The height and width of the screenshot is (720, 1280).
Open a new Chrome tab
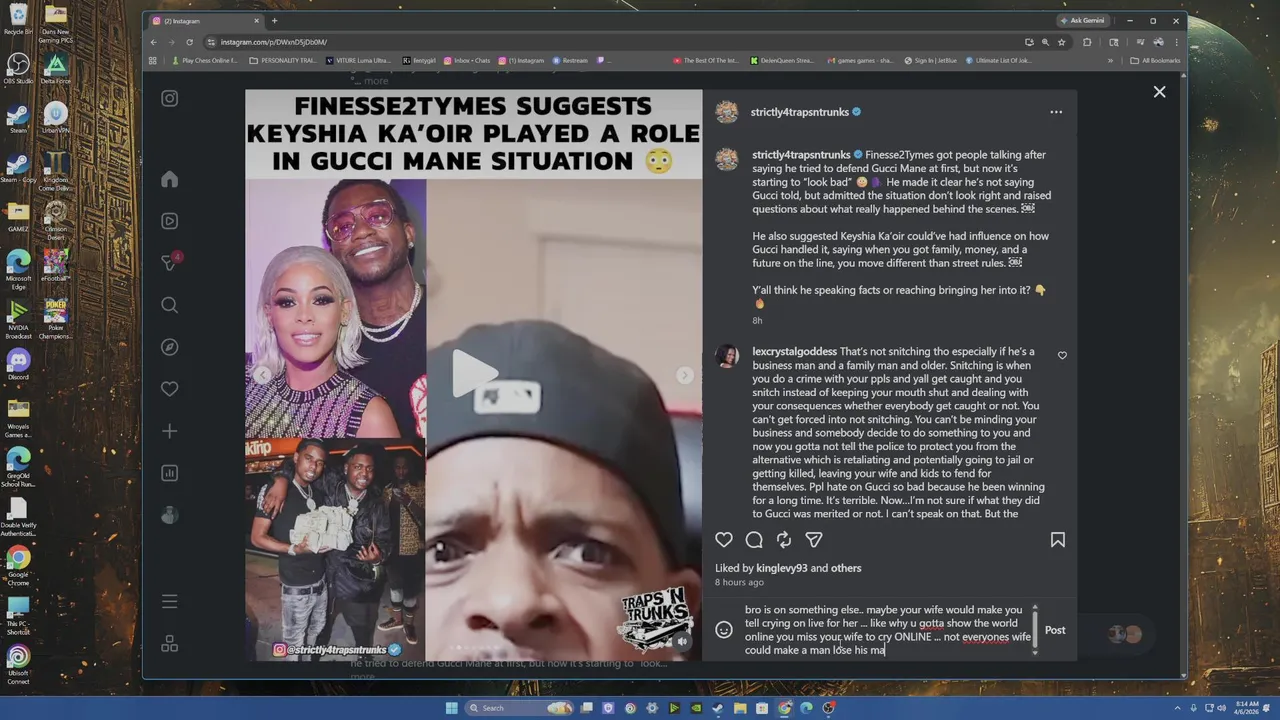(274, 20)
